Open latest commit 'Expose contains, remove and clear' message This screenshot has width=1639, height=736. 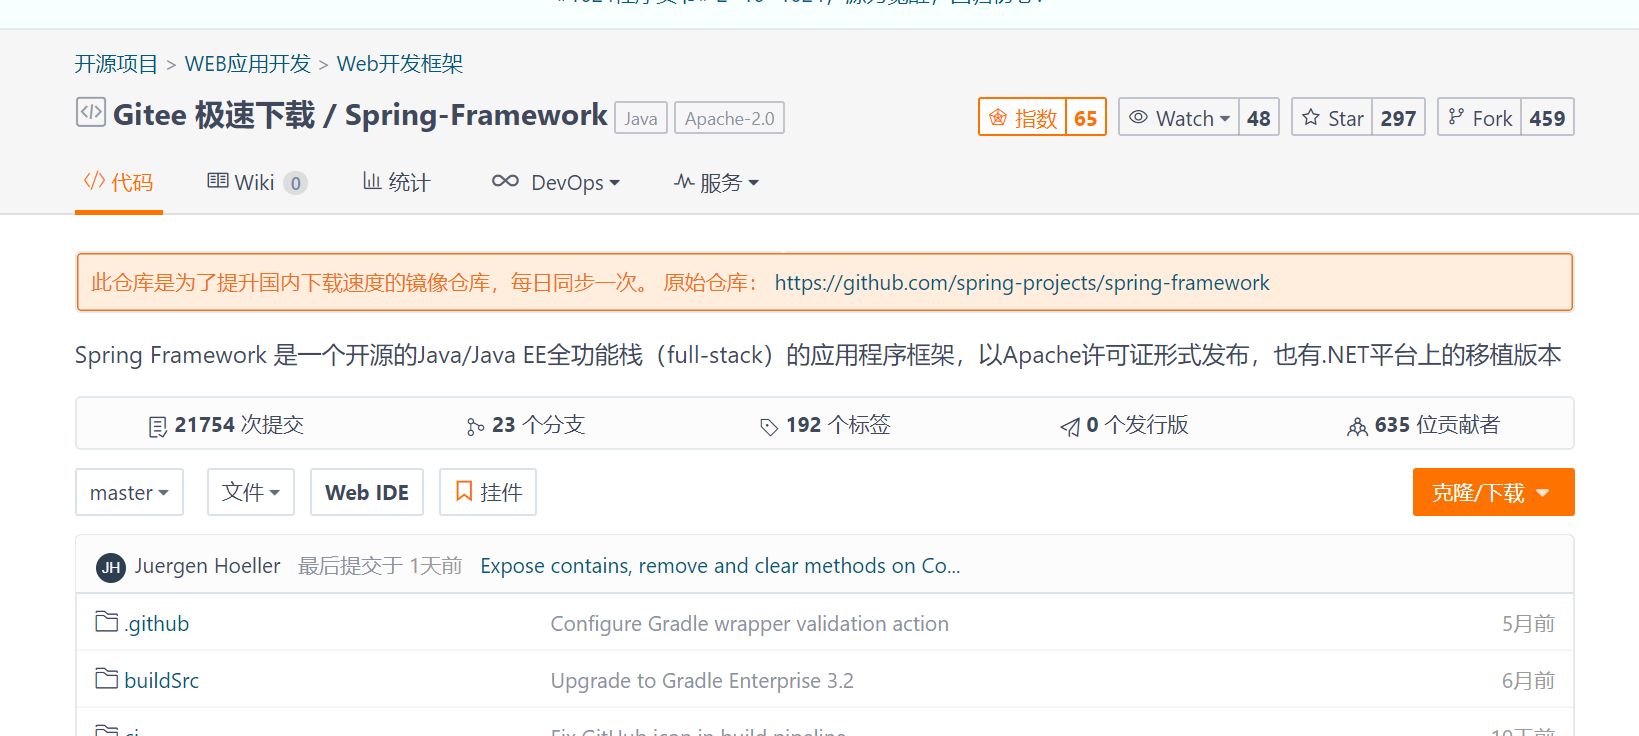point(720,566)
